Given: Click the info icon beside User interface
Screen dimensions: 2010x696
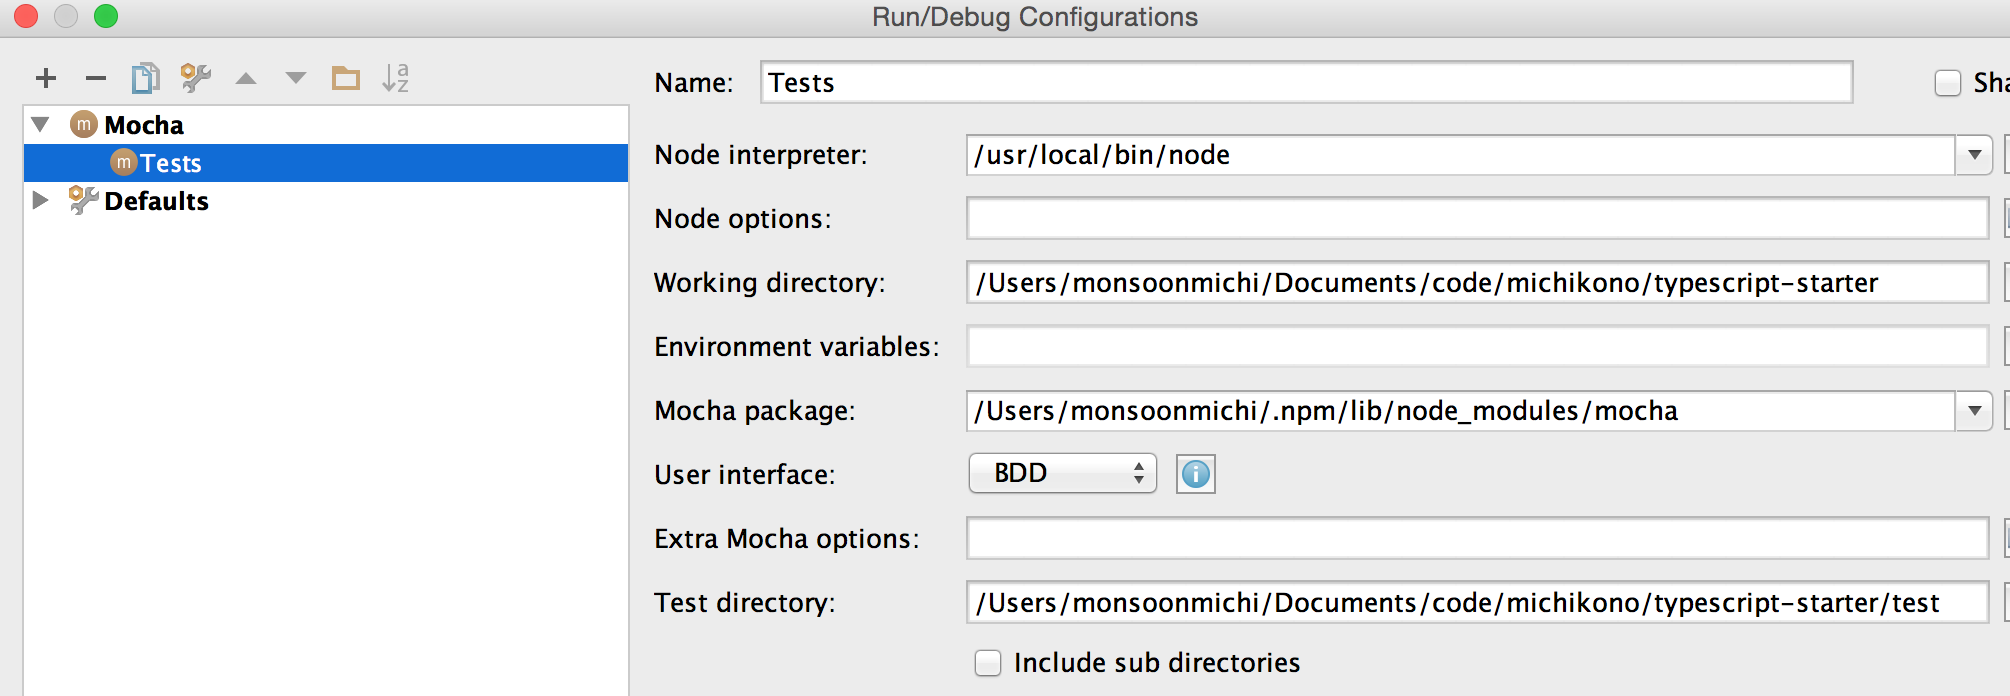Looking at the screenshot, I should point(1195,474).
